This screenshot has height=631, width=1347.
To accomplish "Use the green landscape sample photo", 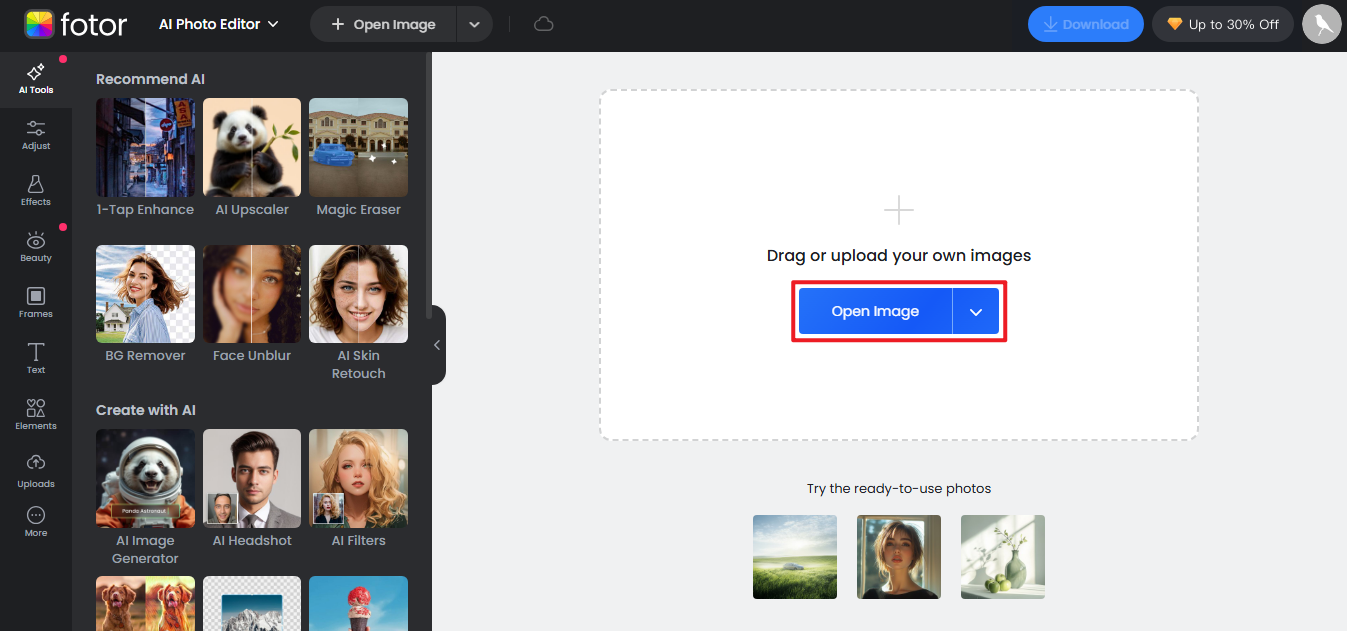I will tap(795, 557).
